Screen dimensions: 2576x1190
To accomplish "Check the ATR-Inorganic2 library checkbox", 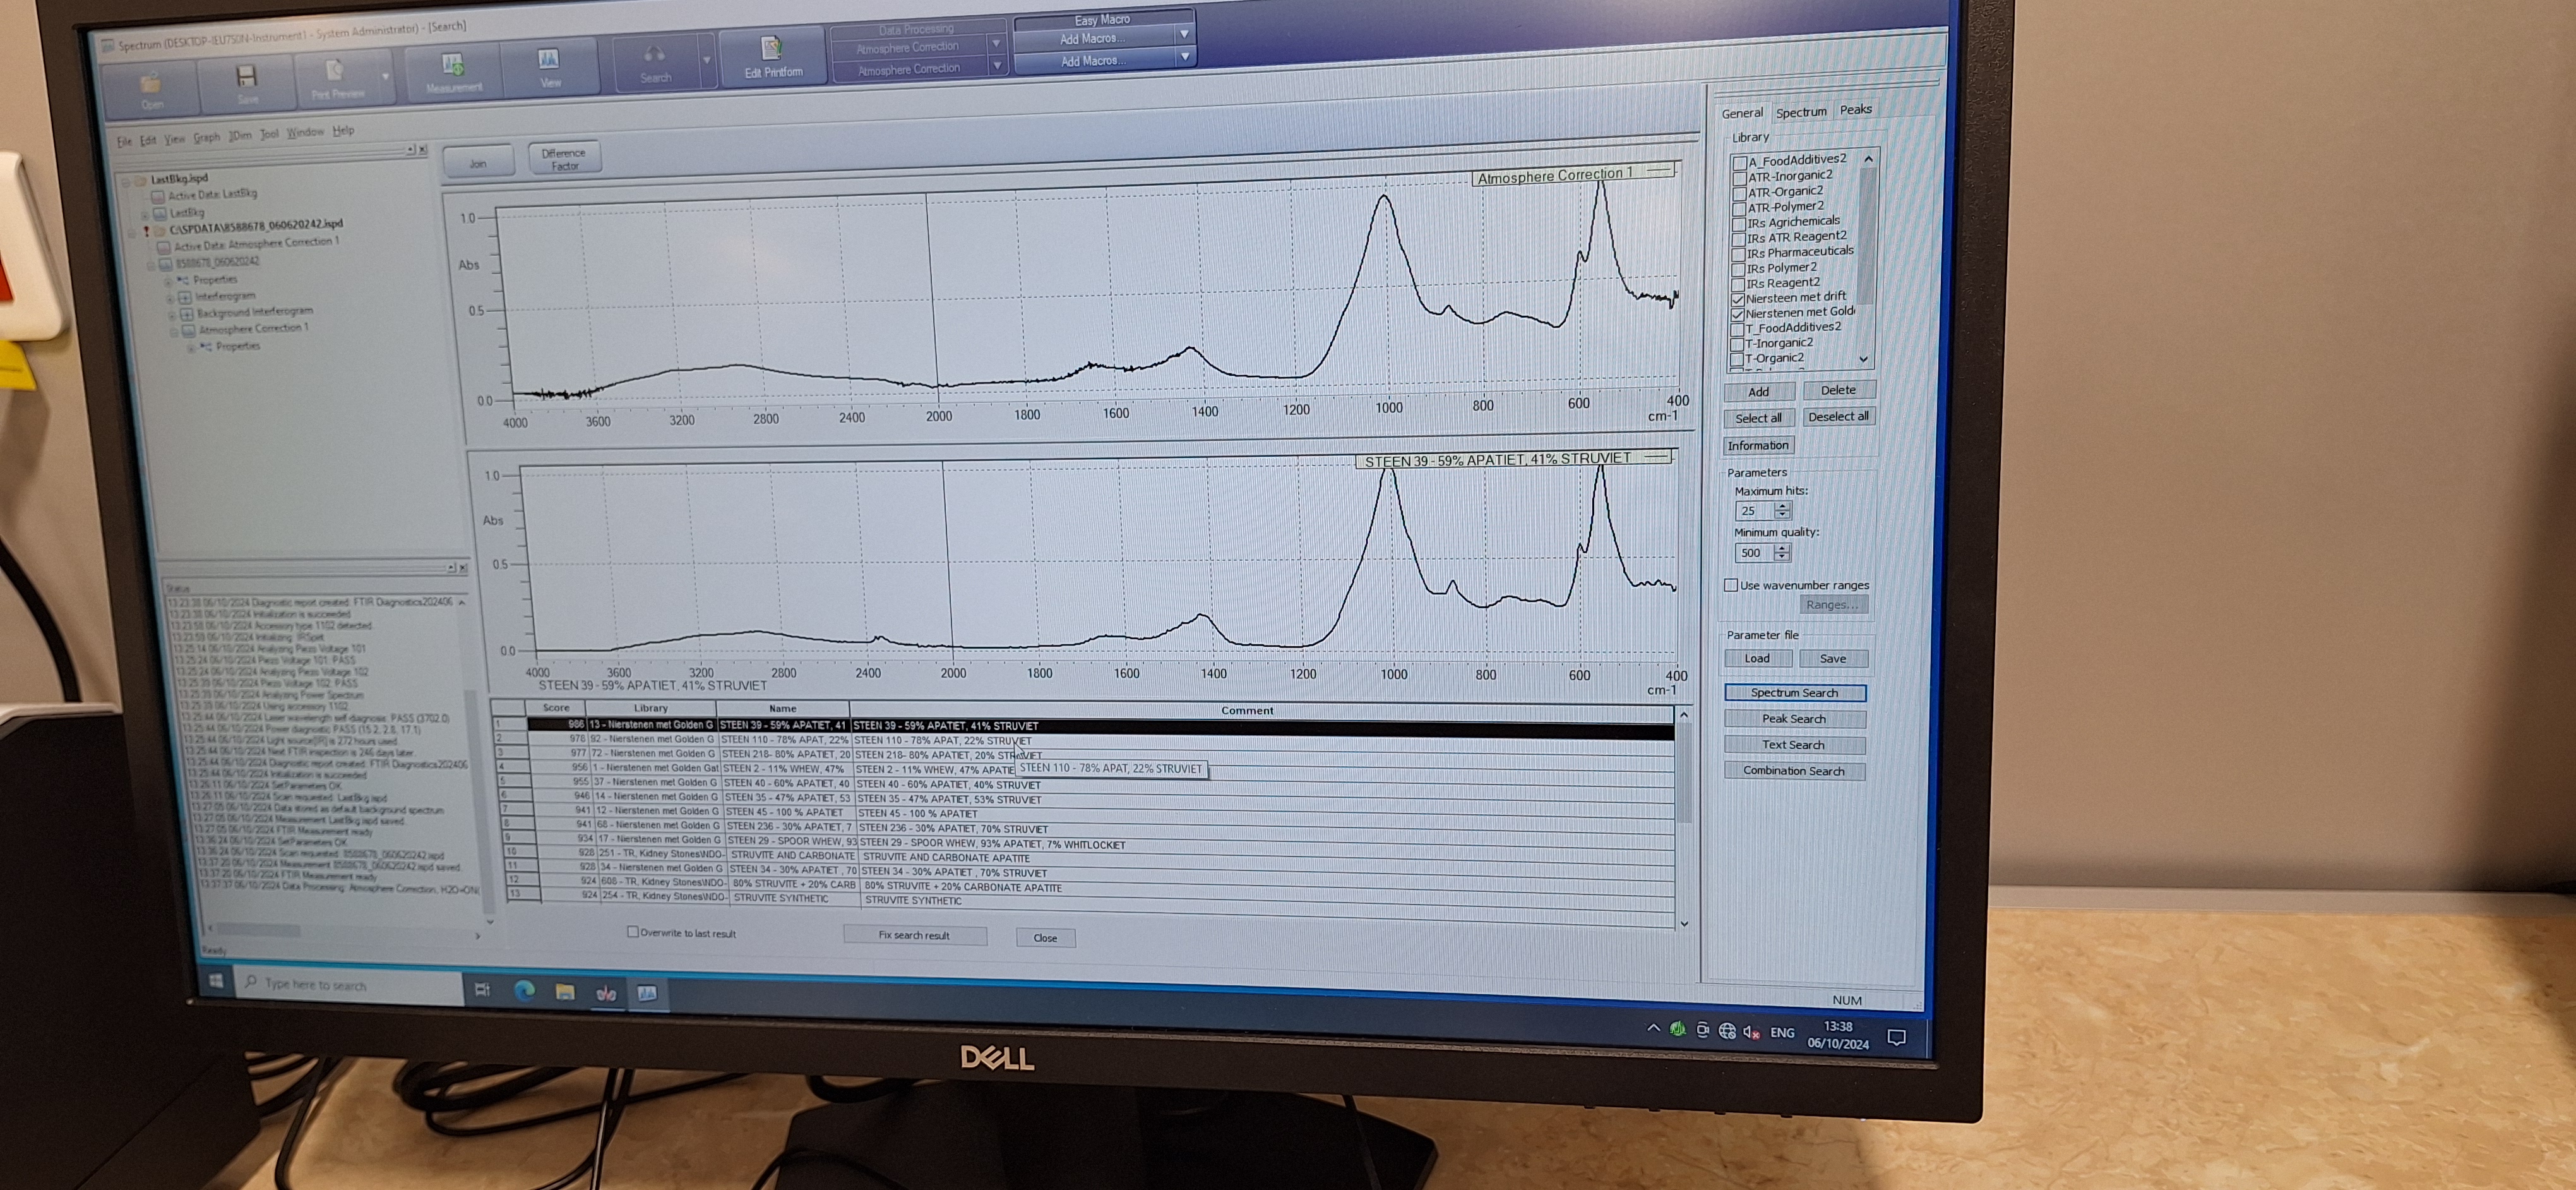I will [1739, 178].
